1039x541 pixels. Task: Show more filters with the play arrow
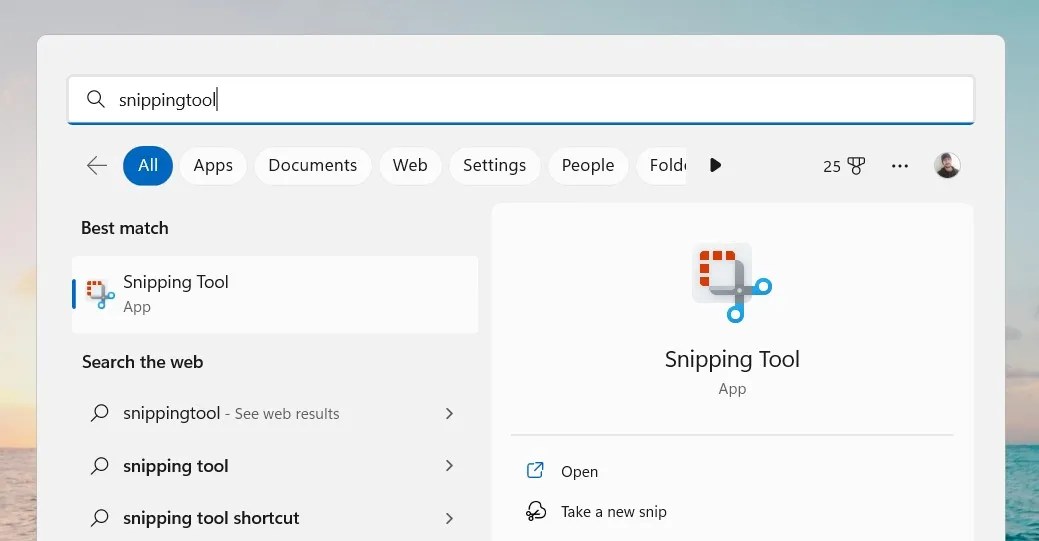pos(715,165)
